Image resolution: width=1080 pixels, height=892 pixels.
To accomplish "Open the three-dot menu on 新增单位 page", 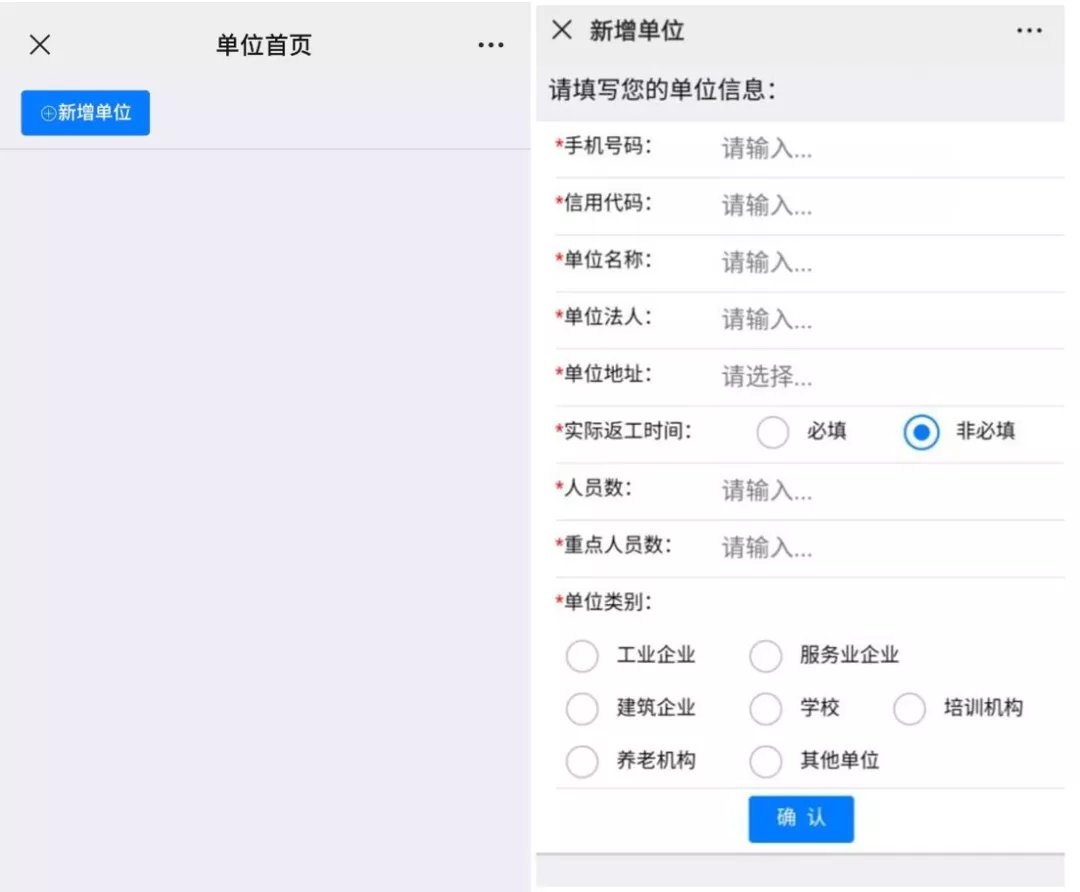I will coord(1029,31).
